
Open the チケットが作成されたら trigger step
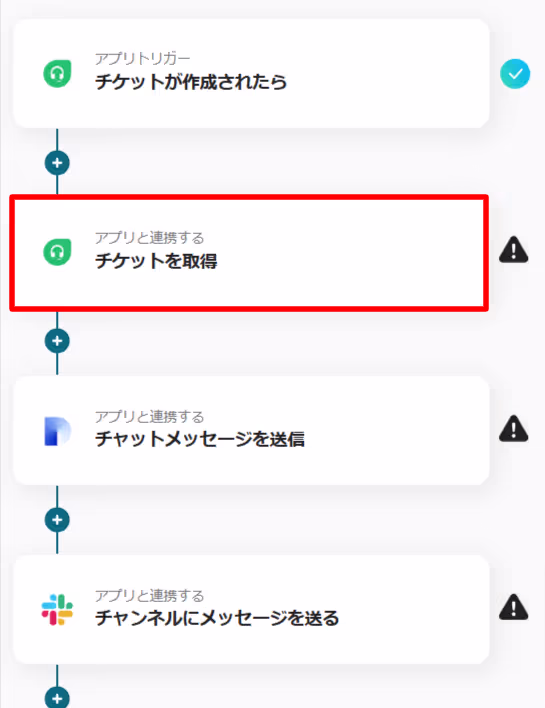(x=252, y=74)
